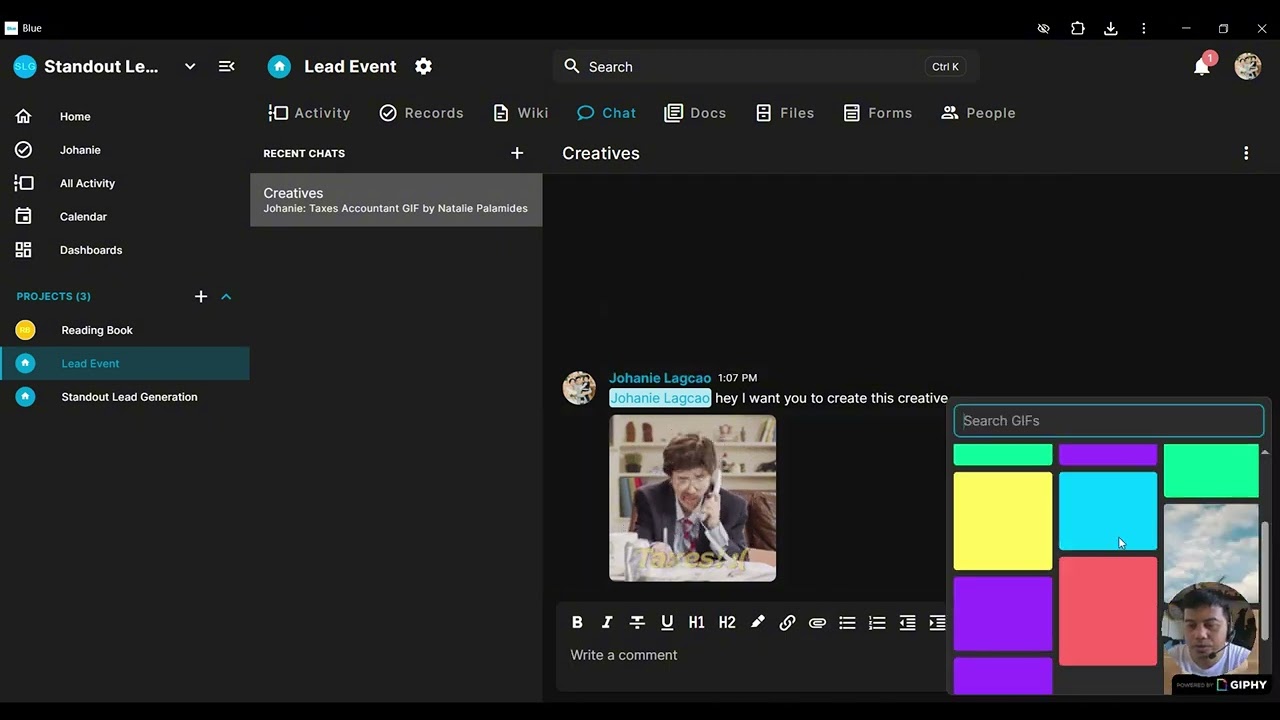Attach a file with paperclip icon
The height and width of the screenshot is (720, 1280).
coord(817,622)
